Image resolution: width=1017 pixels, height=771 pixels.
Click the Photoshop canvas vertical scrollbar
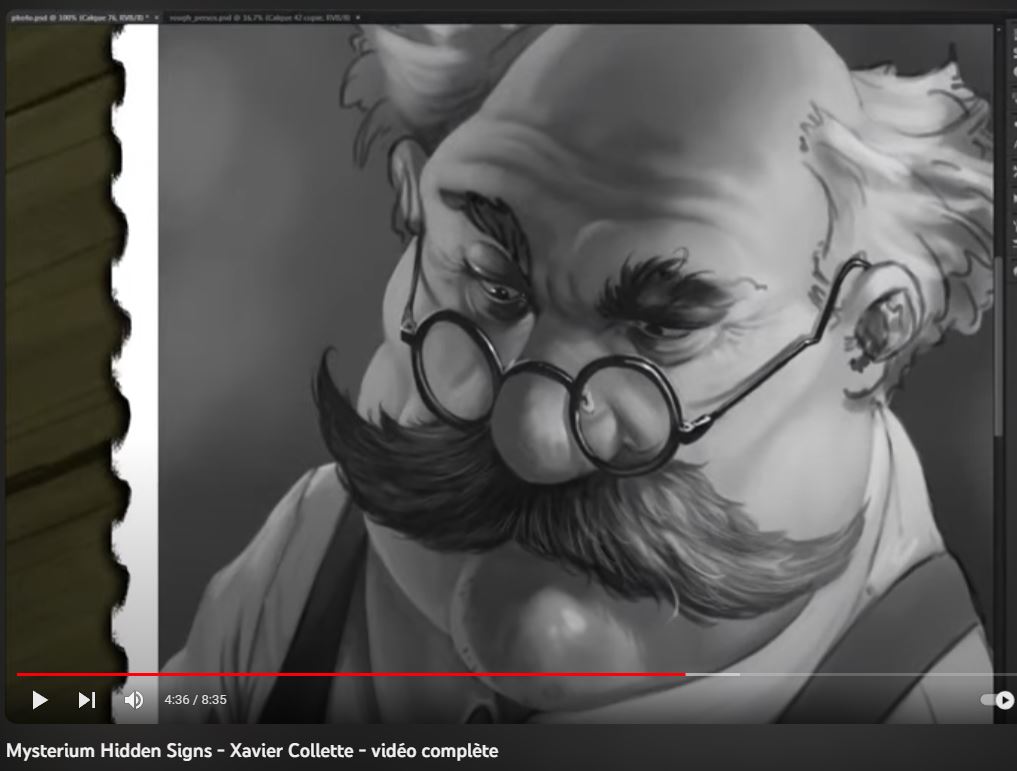(999, 347)
